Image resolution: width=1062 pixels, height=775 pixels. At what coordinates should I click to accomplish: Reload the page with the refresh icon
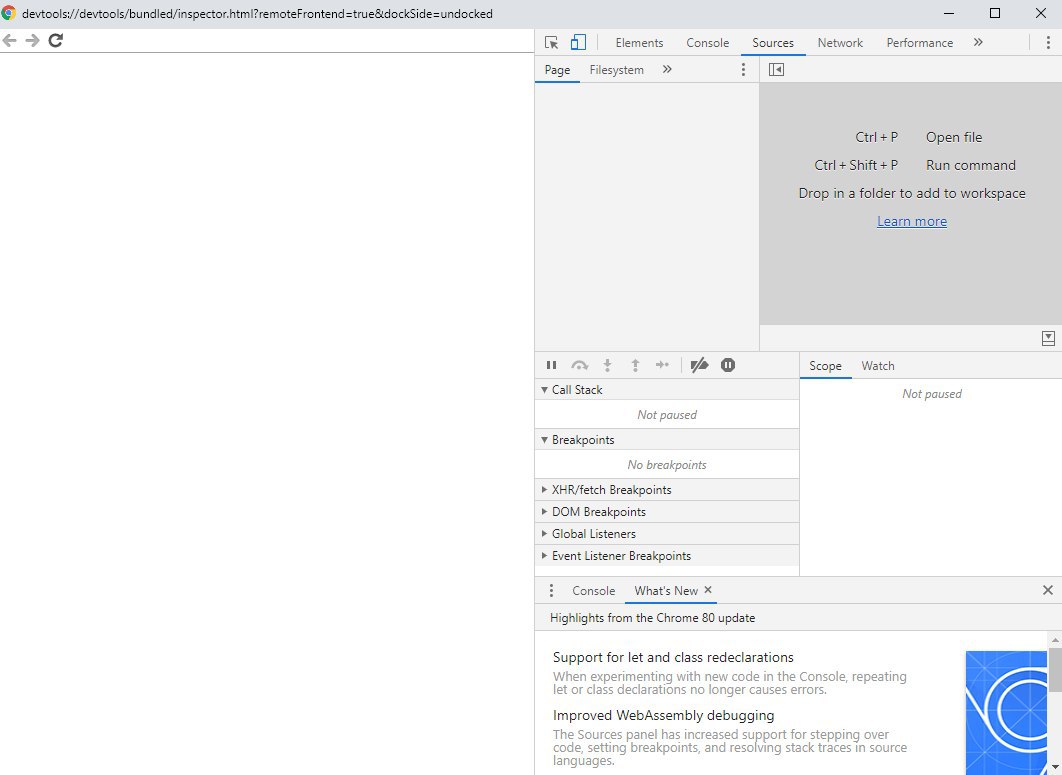56,40
